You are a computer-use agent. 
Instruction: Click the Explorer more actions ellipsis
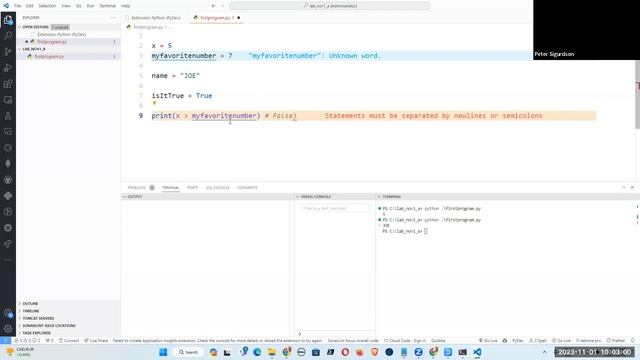(x=113, y=18)
